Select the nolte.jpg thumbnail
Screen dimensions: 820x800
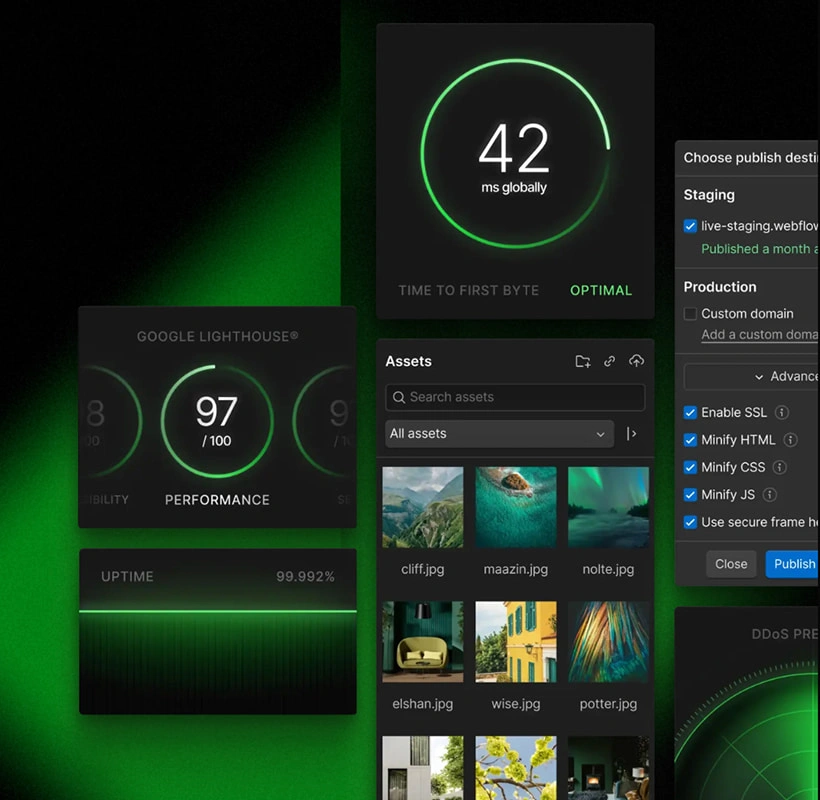click(x=608, y=507)
